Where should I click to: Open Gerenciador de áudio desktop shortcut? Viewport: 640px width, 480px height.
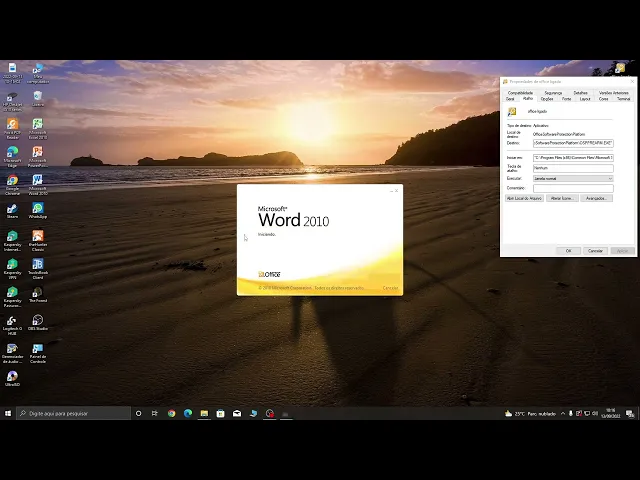tap(12, 353)
